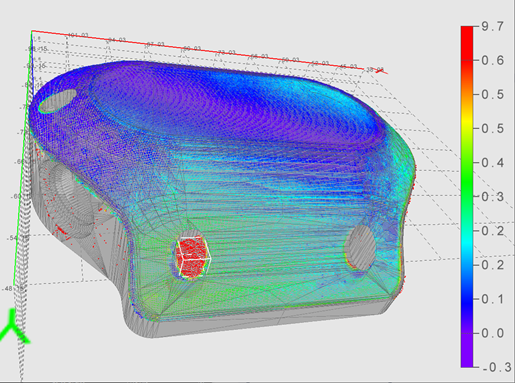Click the green axis trihedron icon
Viewport: 515px width, 383px height.
pos(13,326)
